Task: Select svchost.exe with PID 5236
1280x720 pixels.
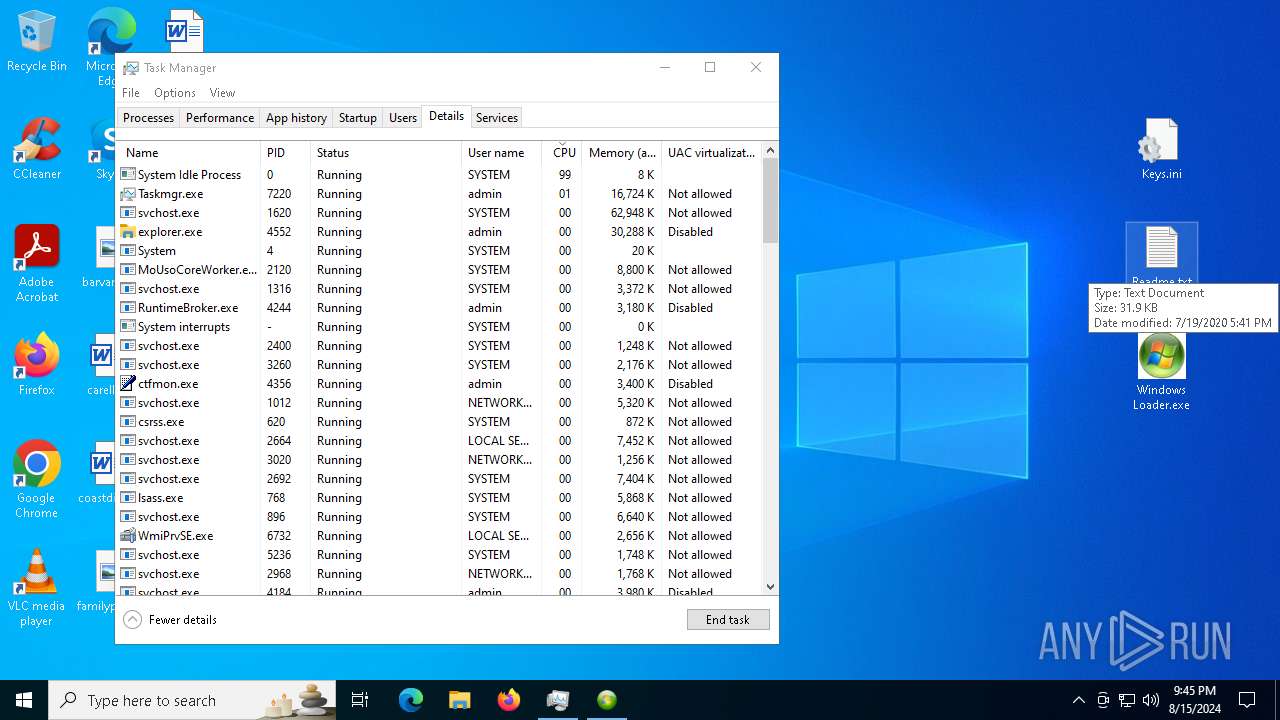Action: (440, 555)
